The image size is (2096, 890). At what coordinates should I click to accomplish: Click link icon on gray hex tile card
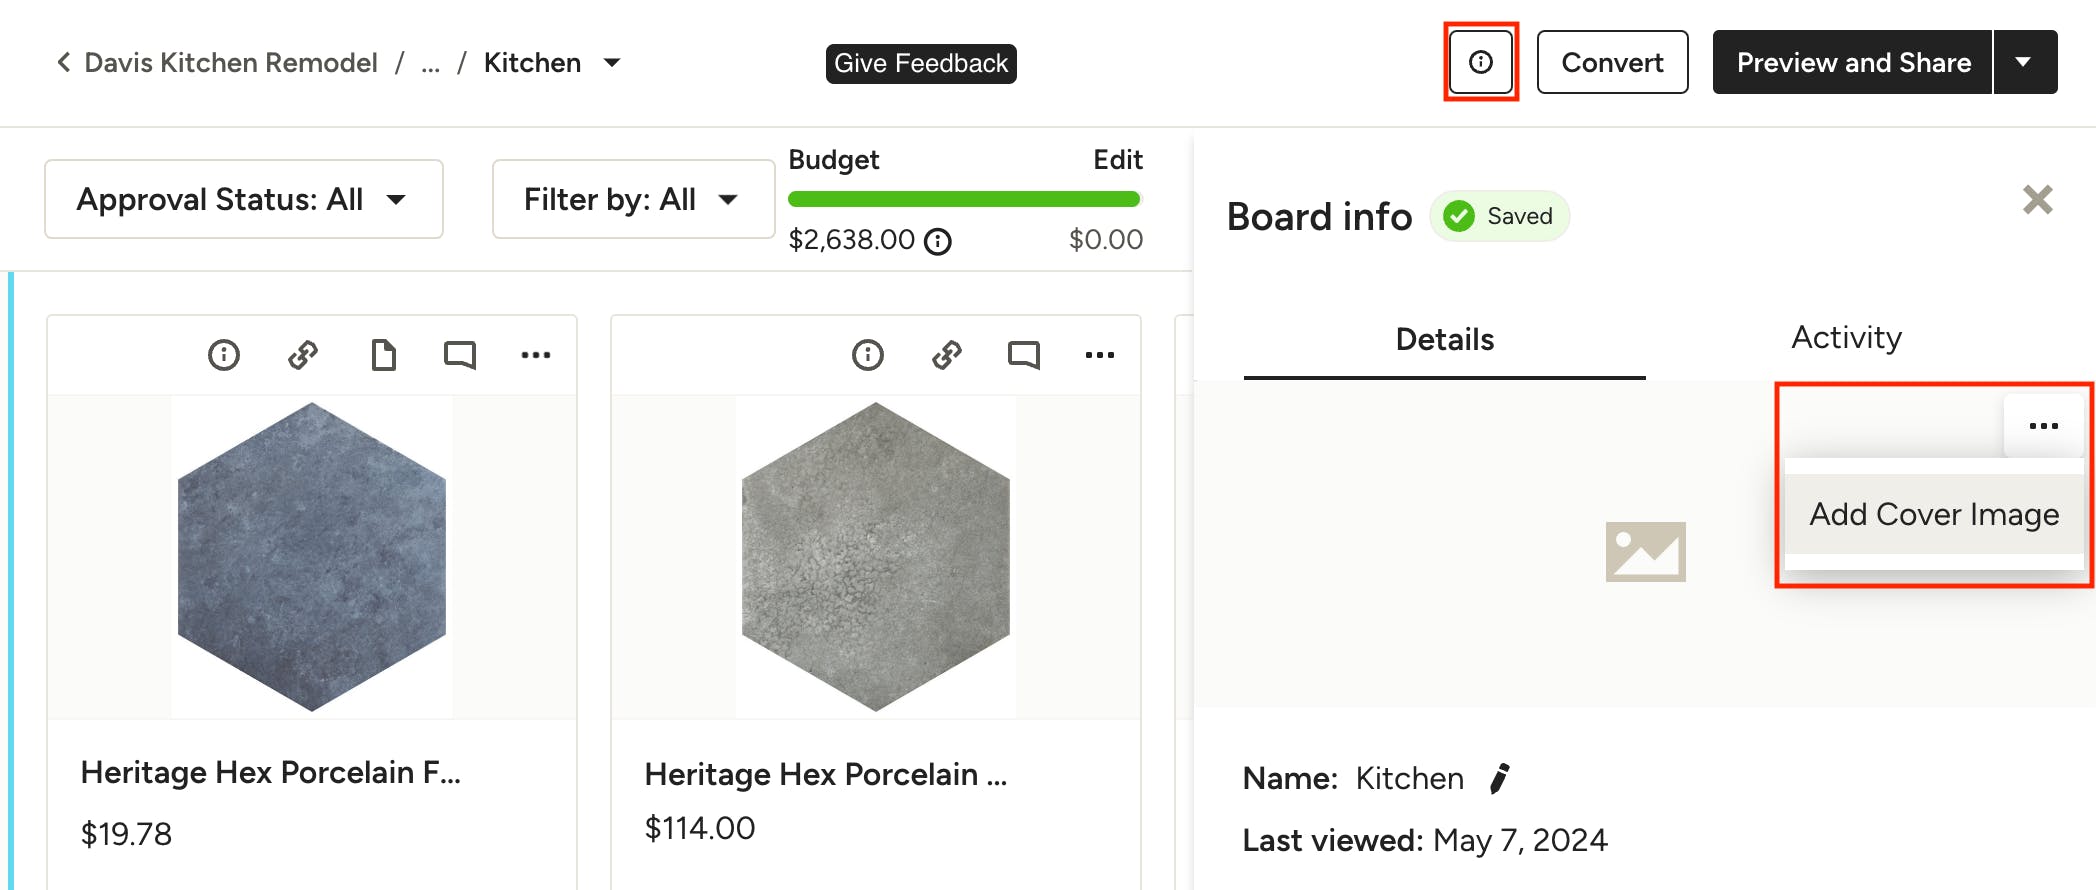point(947,355)
